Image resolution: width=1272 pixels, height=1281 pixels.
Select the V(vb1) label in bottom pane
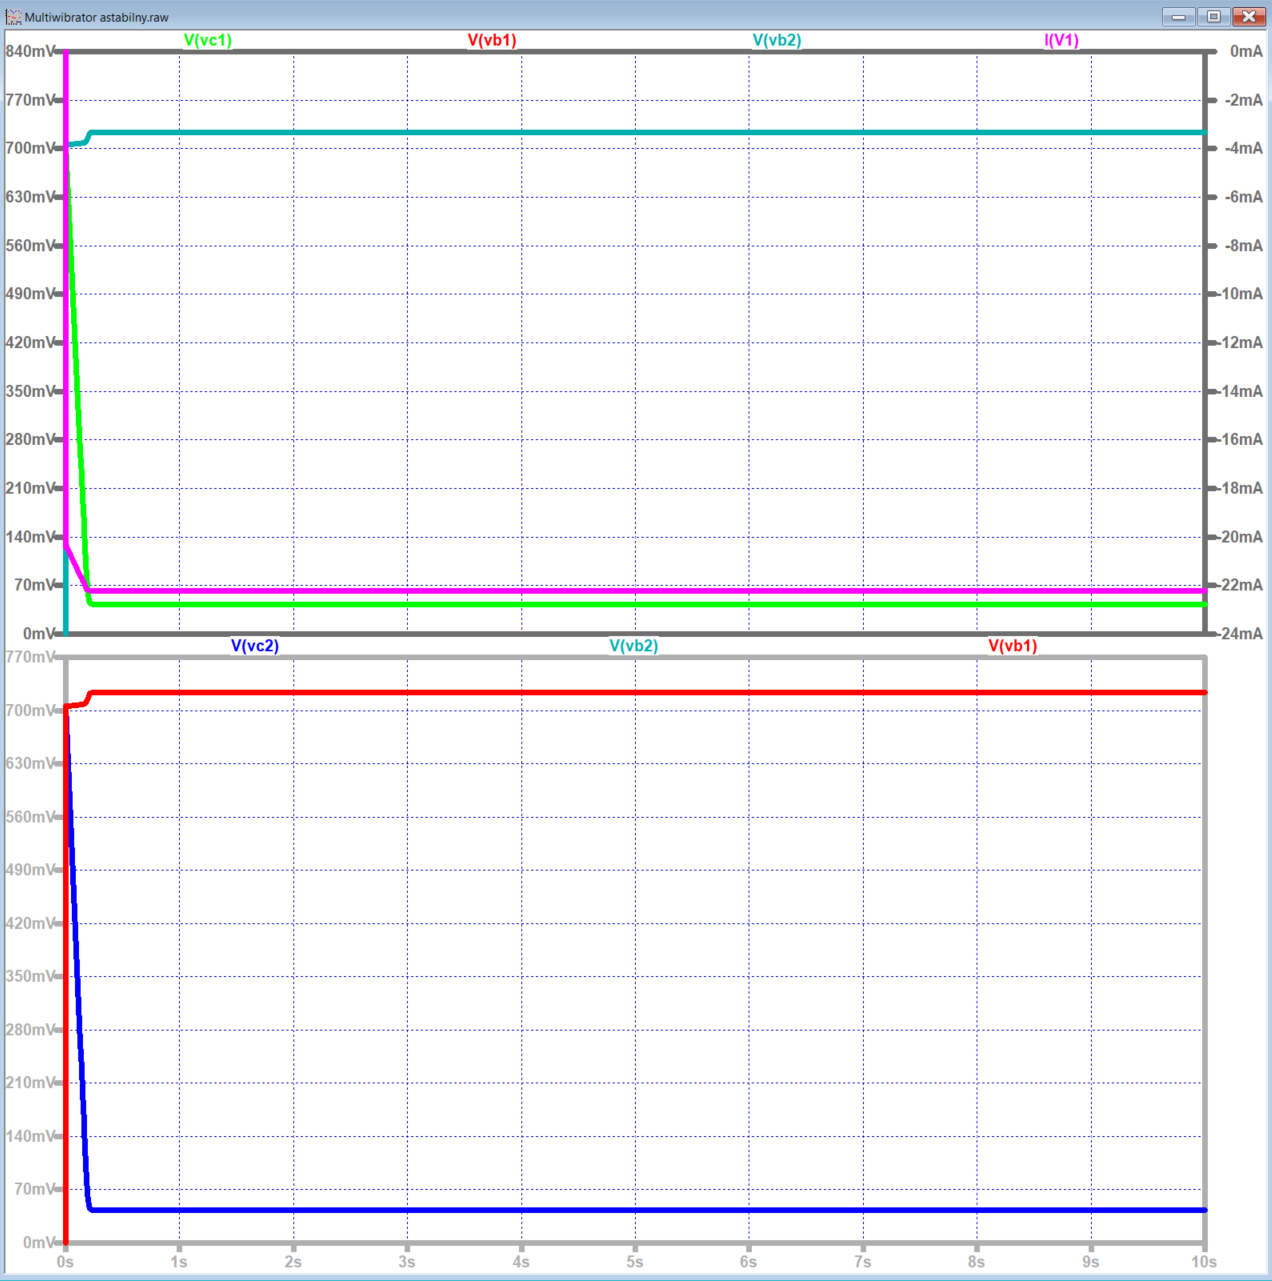tap(1013, 646)
